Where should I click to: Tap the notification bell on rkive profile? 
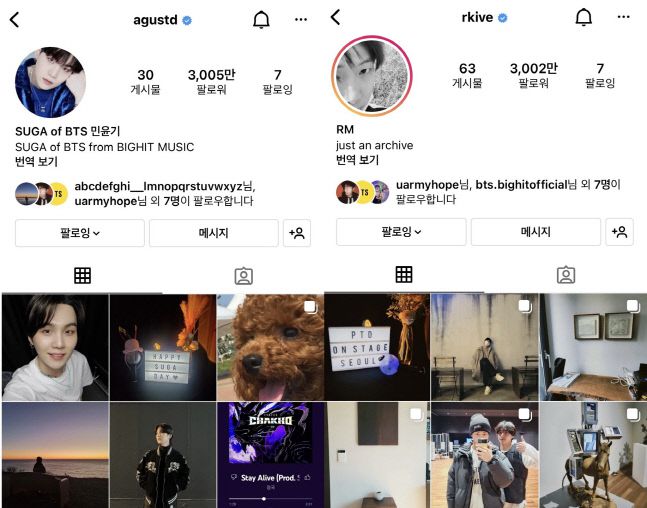point(583,17)
